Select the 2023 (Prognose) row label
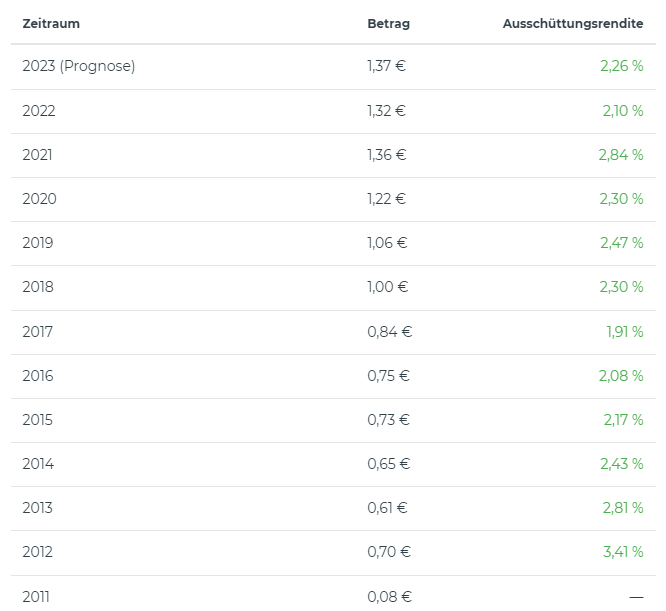 (78, 66)
